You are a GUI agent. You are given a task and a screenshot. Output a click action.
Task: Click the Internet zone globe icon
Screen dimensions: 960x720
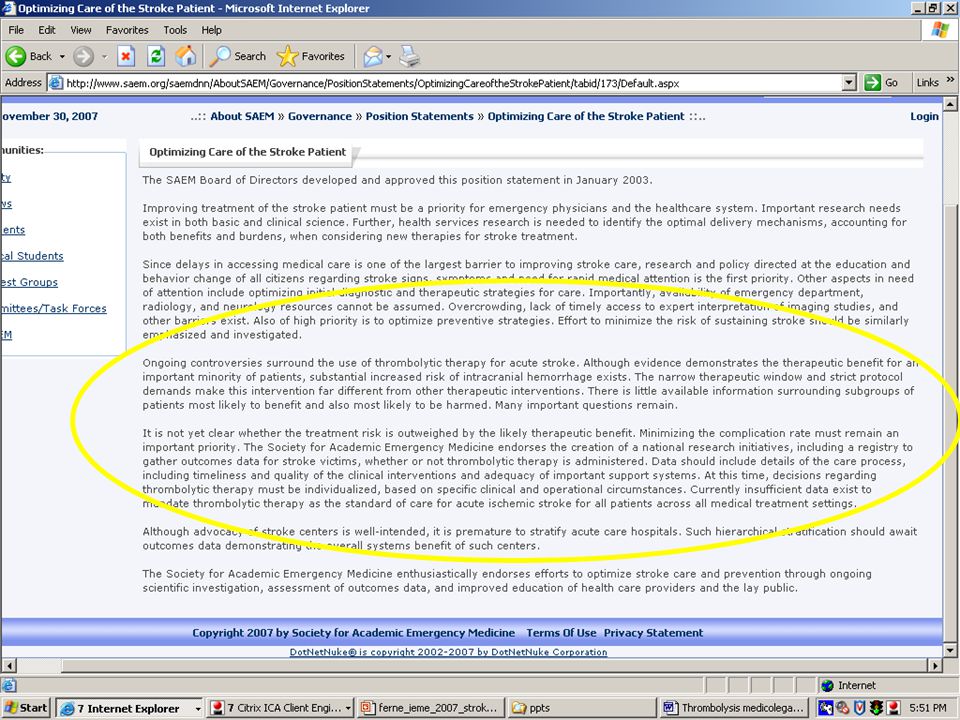coord(828,685)
